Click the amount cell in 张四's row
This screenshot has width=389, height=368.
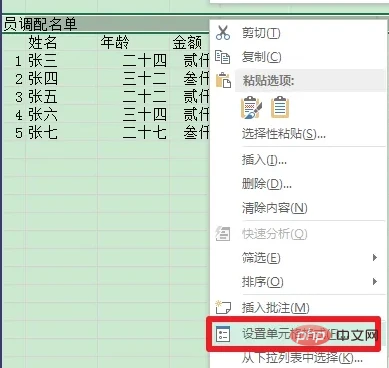point(190,78)
